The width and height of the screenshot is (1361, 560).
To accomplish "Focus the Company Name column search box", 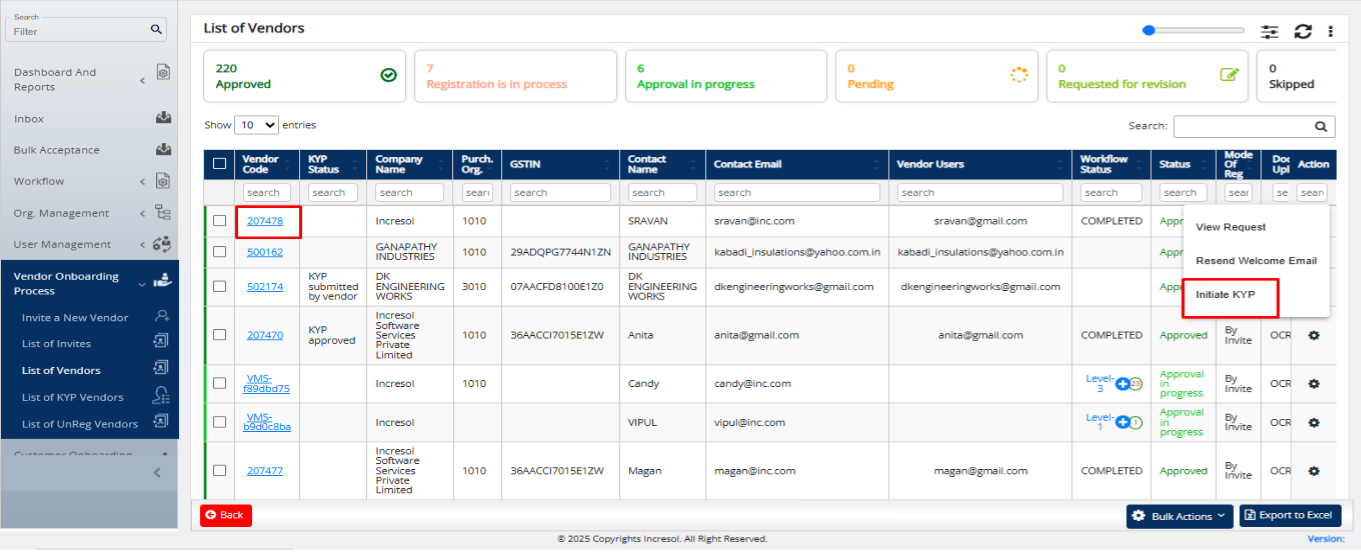I will [x=409, y=193].
